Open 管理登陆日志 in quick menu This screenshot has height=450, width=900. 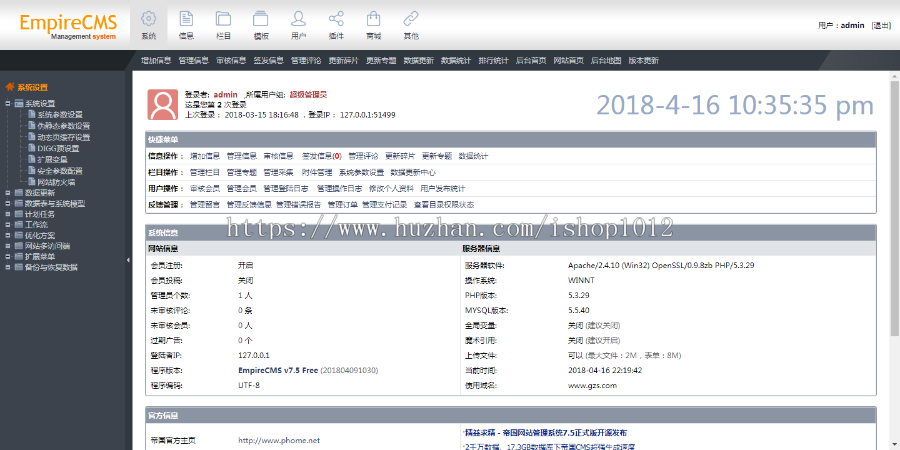[286, 188]
